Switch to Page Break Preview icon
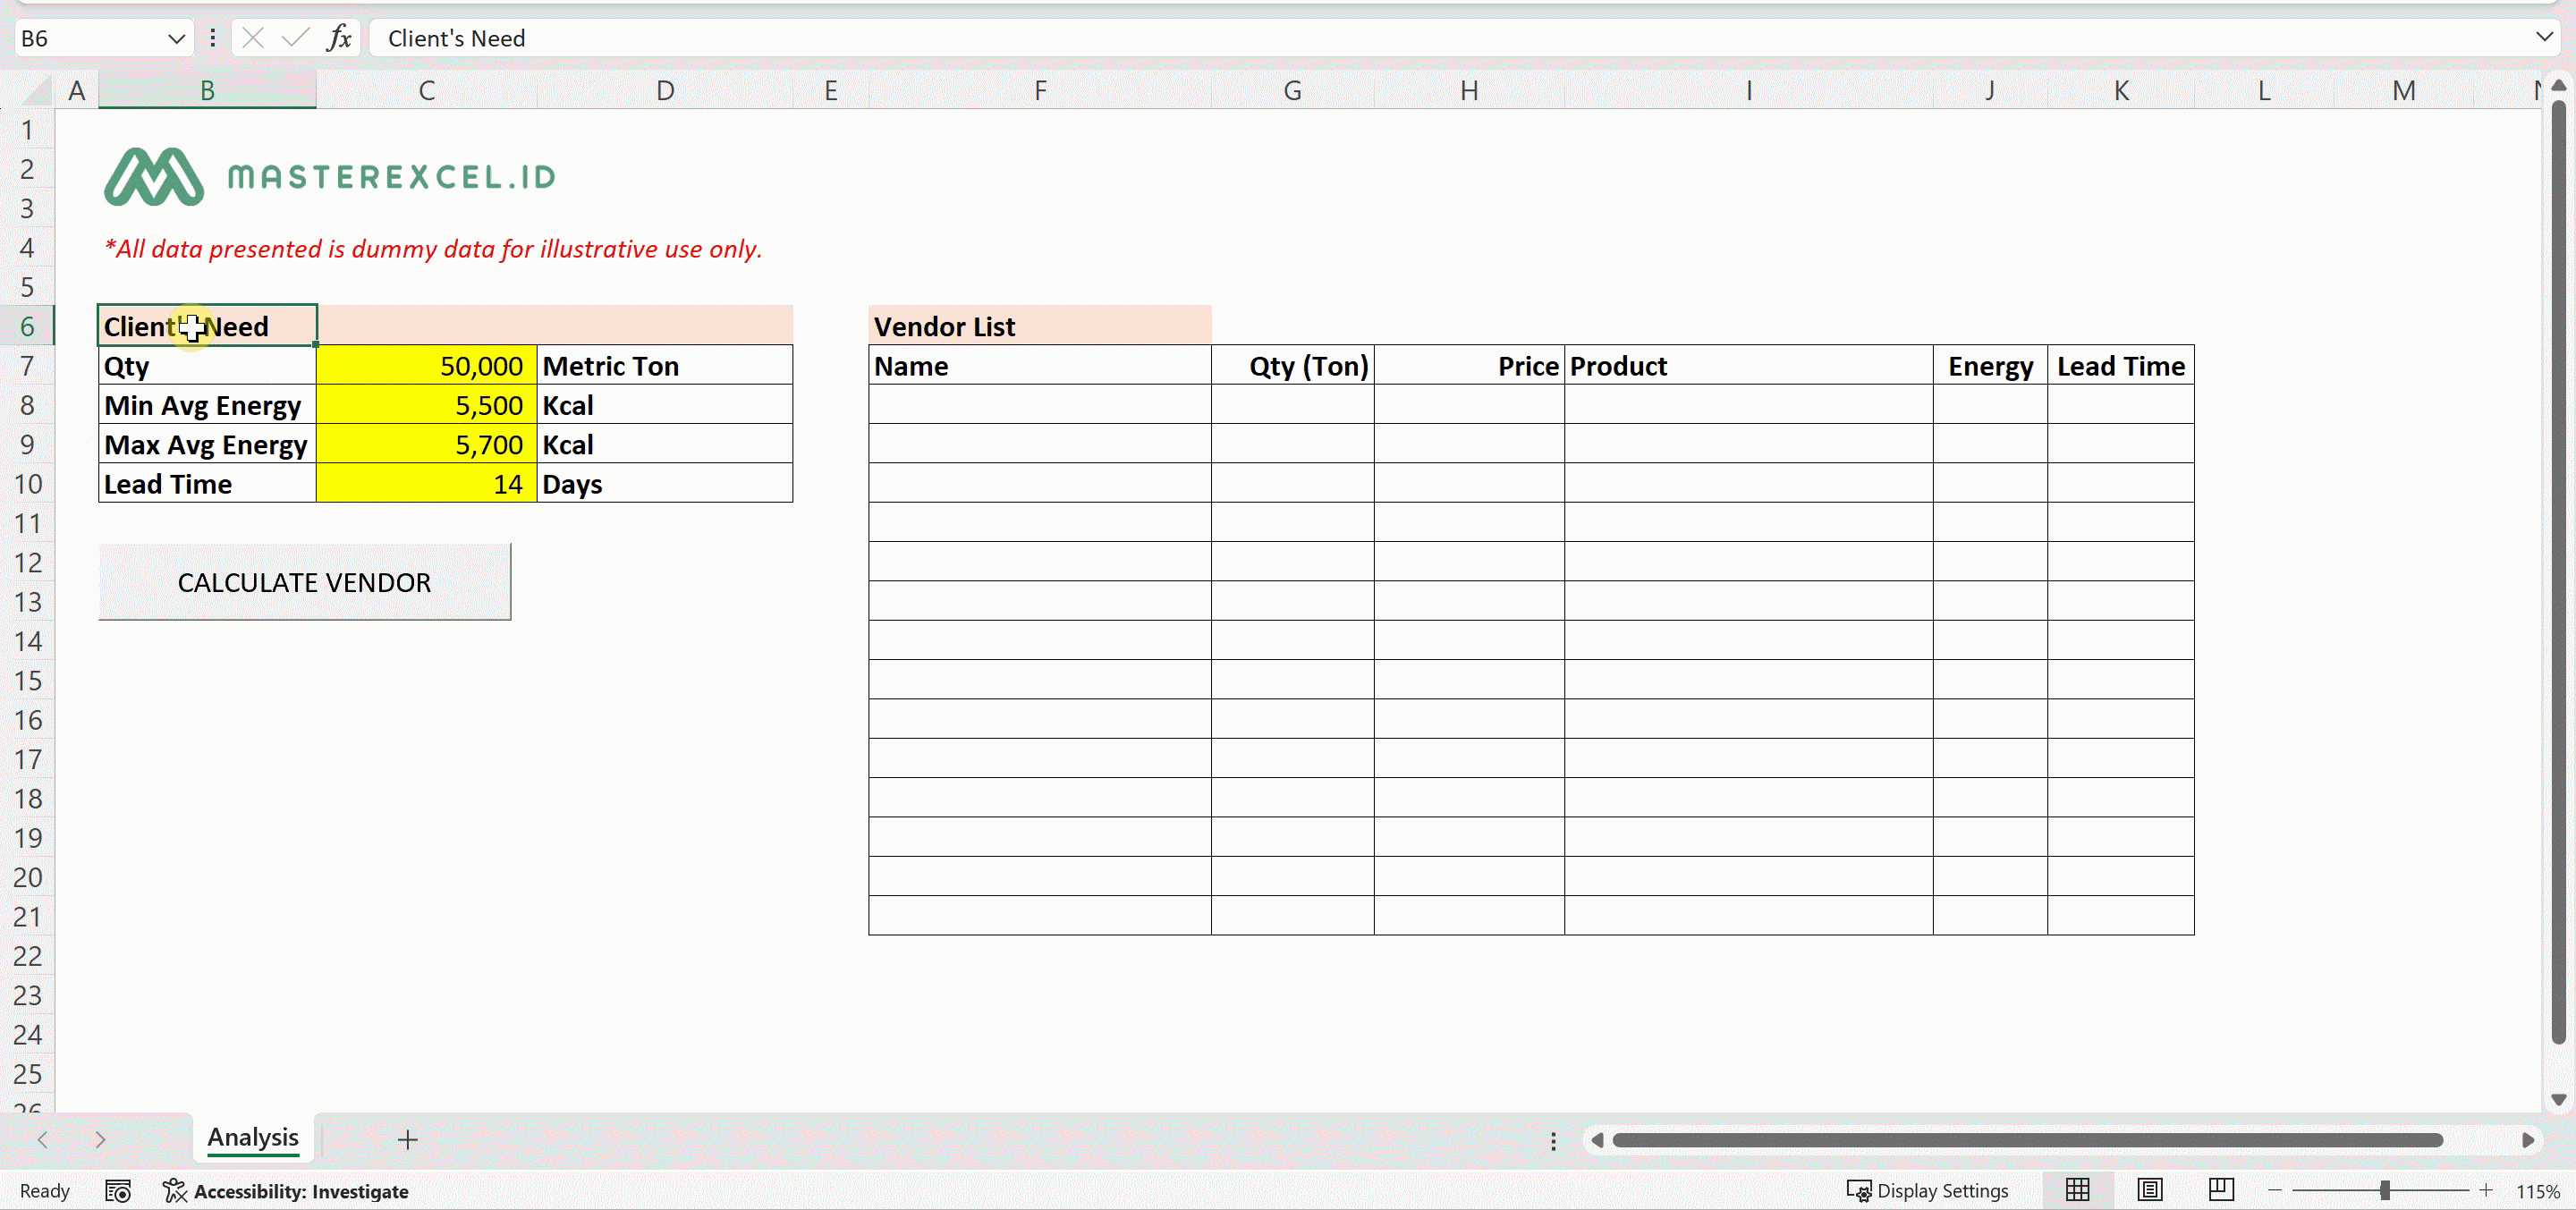The image size is (2576, 1210). coord(2221,1190)
